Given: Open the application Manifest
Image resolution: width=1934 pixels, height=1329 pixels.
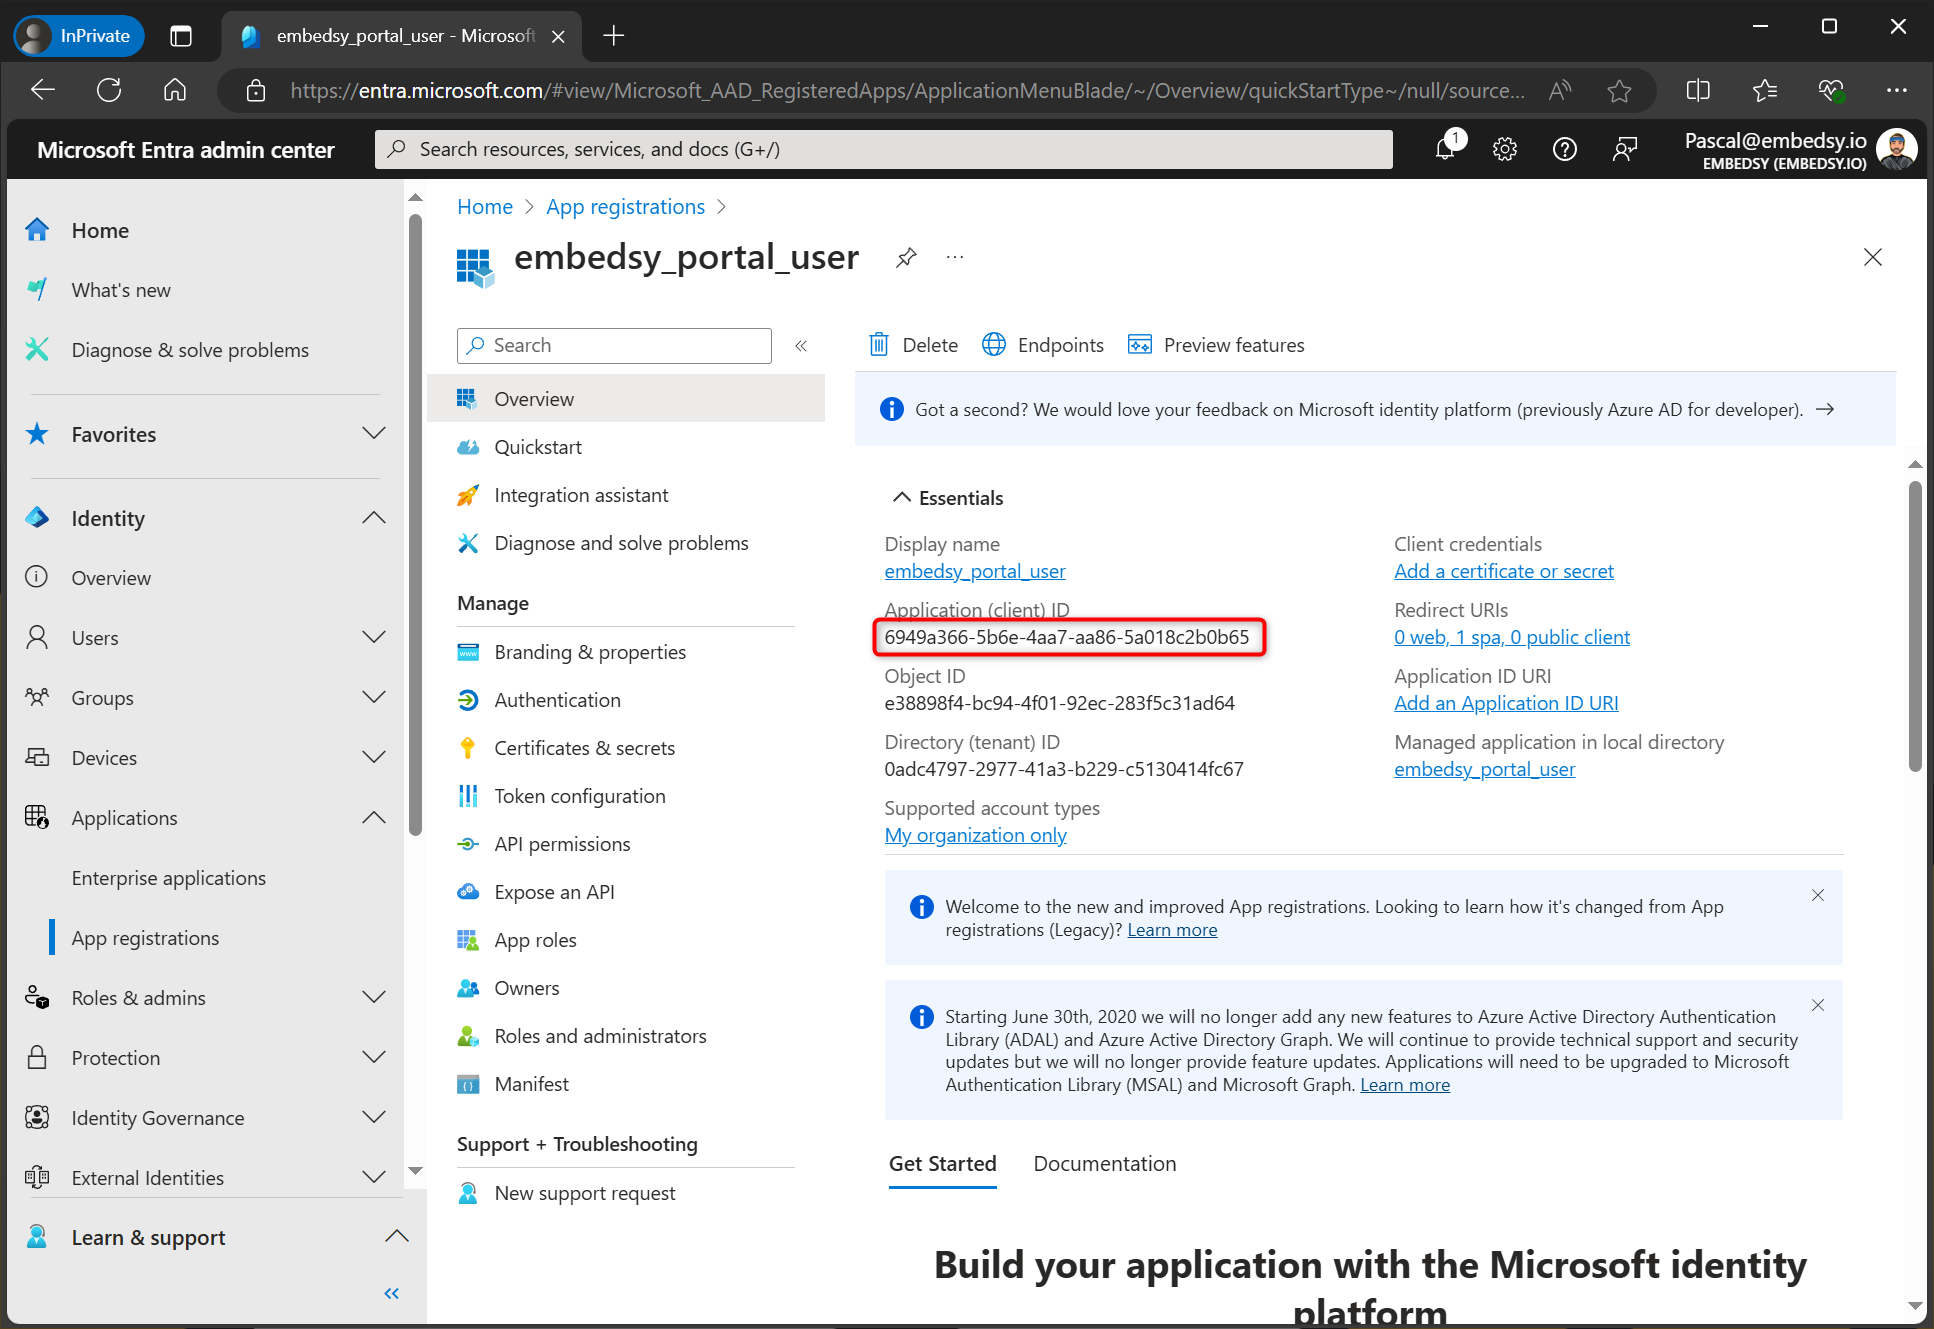Looking at the screenshot, I should click(x=531, y=1083).
